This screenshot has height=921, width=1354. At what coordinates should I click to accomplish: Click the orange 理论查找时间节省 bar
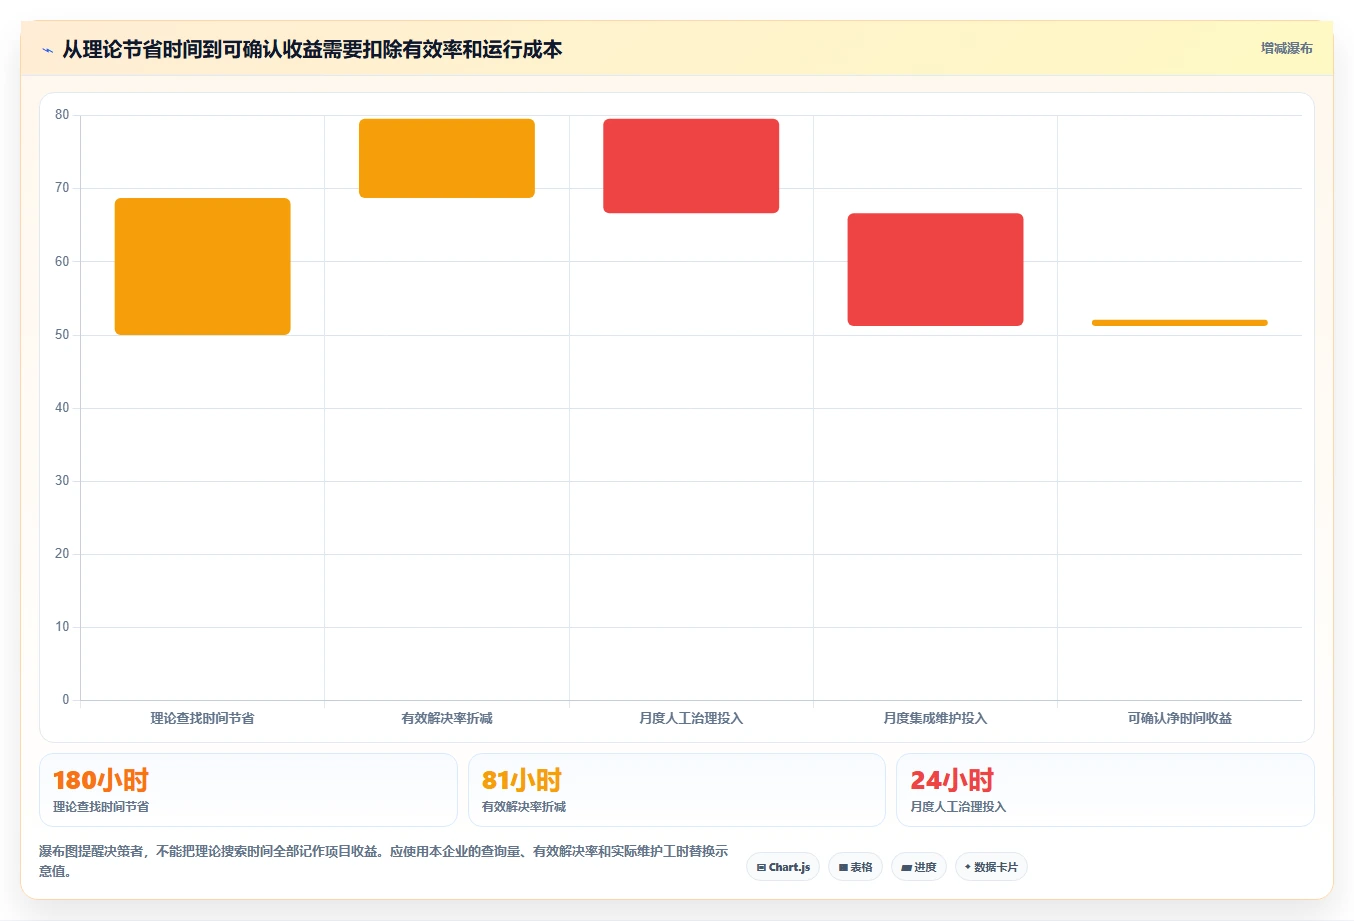(x=203, y=266)
